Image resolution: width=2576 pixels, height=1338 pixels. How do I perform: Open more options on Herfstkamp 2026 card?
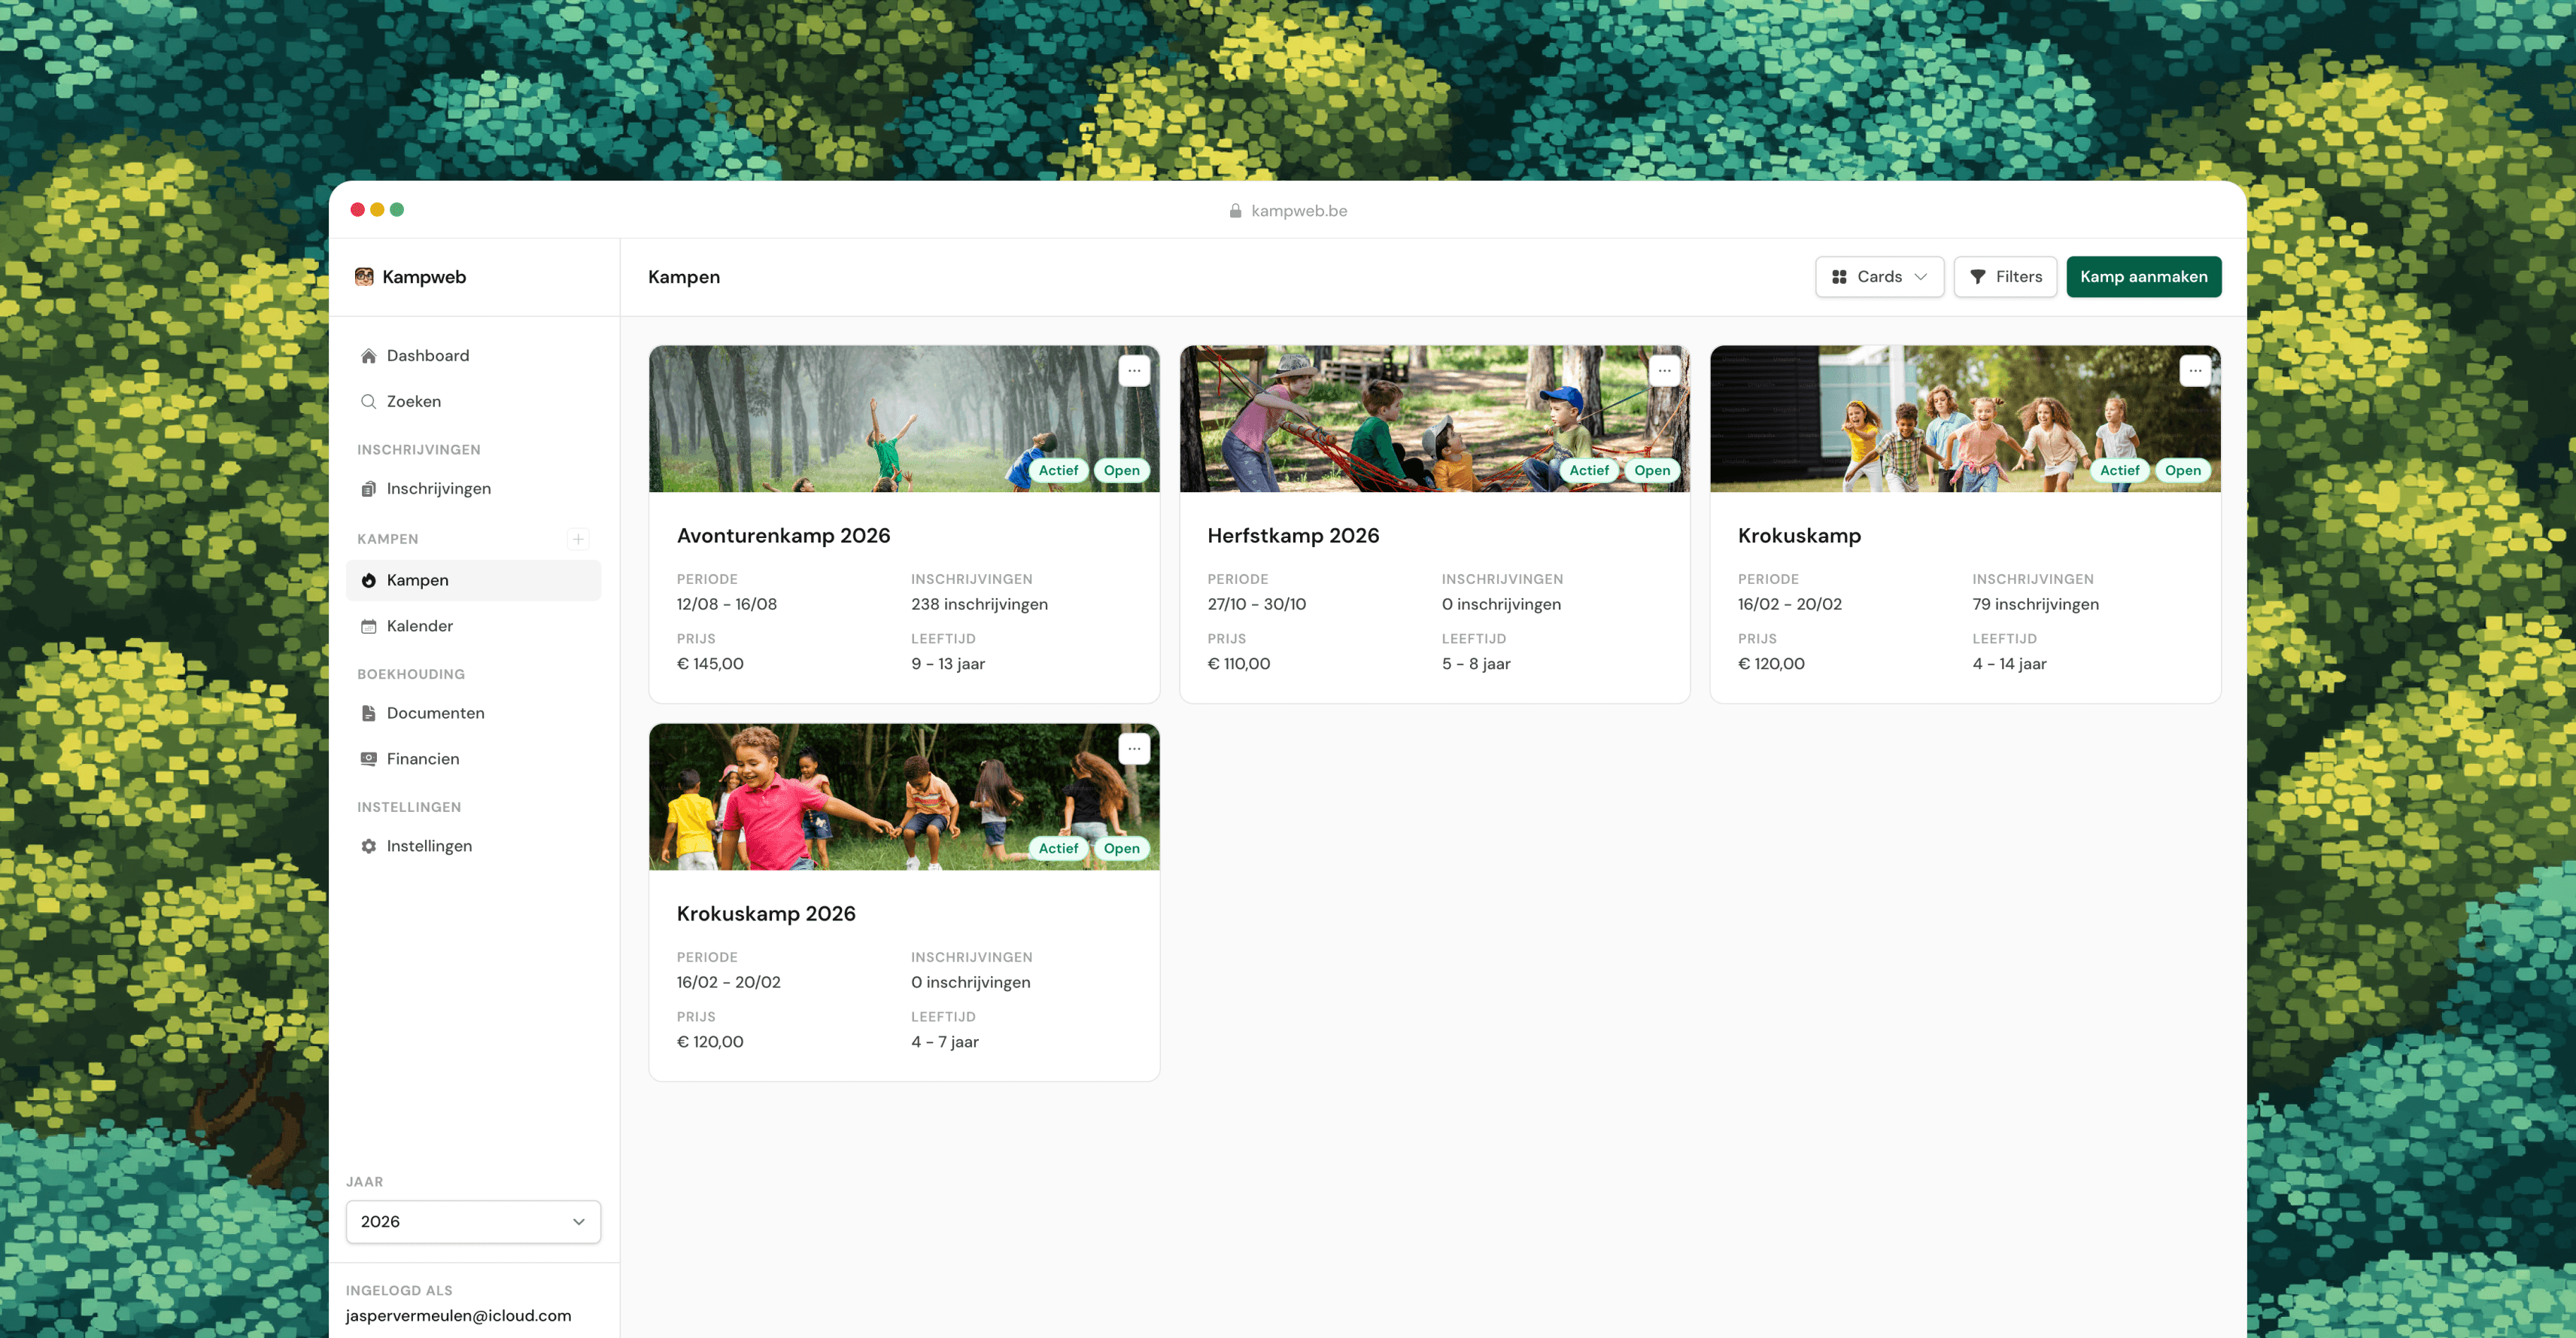pos(1664,371)
